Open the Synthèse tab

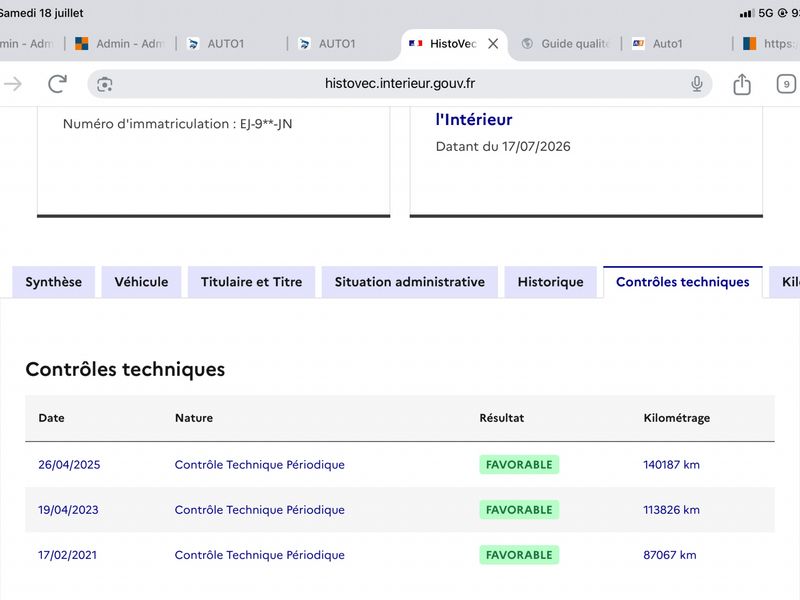[x=54, y=282]
